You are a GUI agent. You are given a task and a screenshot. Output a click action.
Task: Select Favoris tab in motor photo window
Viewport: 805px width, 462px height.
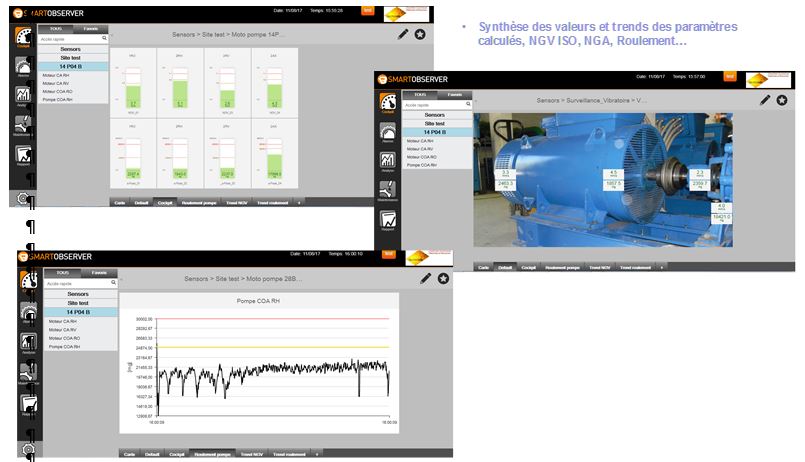click(455, 94)
